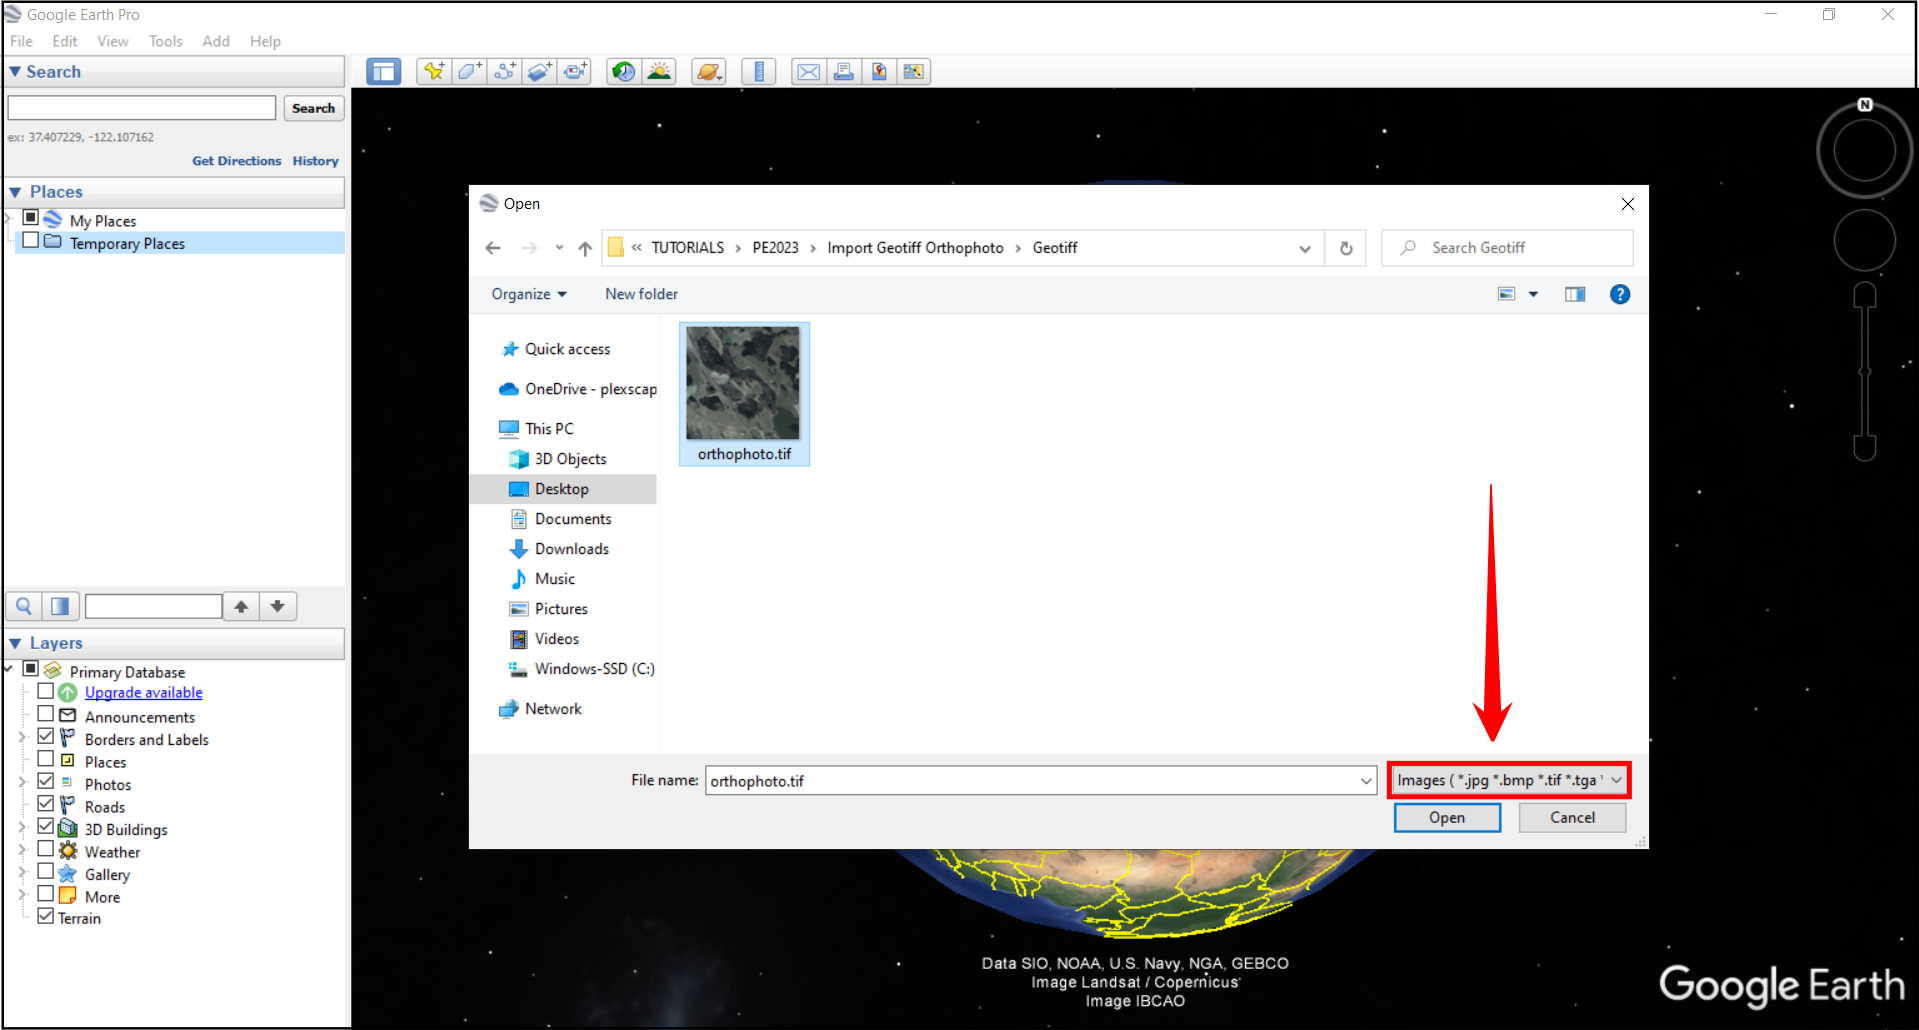Open dialog help question mark icon
This screenshot has height=1030, width=1919.
[x=1620, y=294]
